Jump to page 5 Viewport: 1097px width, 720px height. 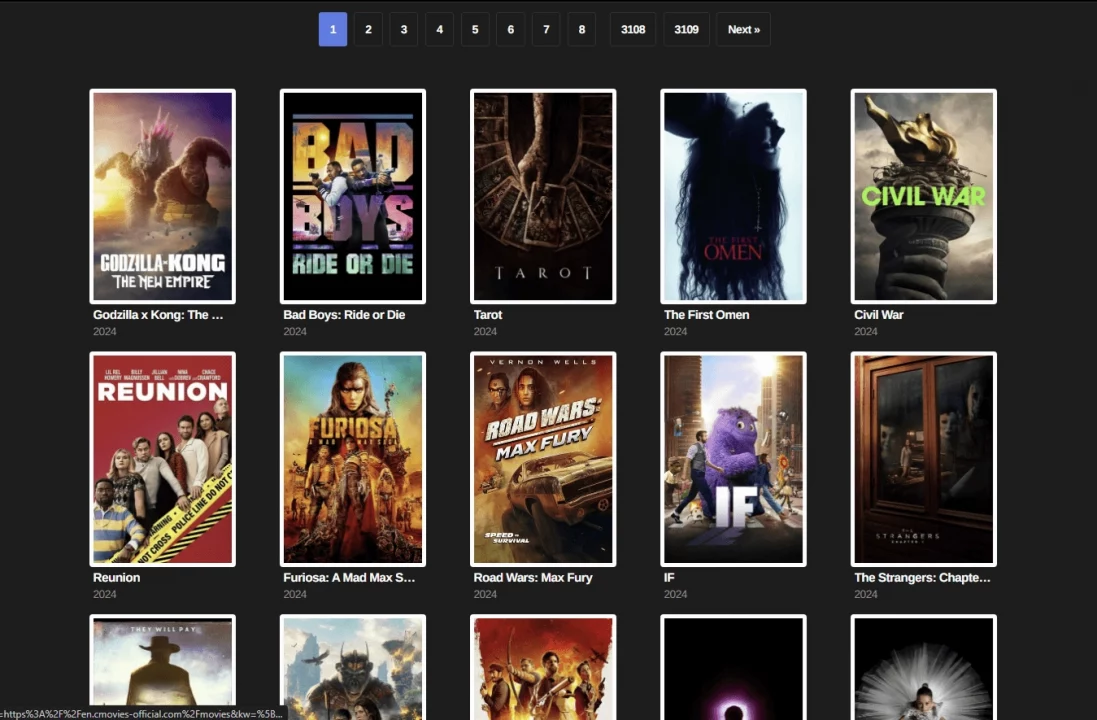(x=474, y=29)
